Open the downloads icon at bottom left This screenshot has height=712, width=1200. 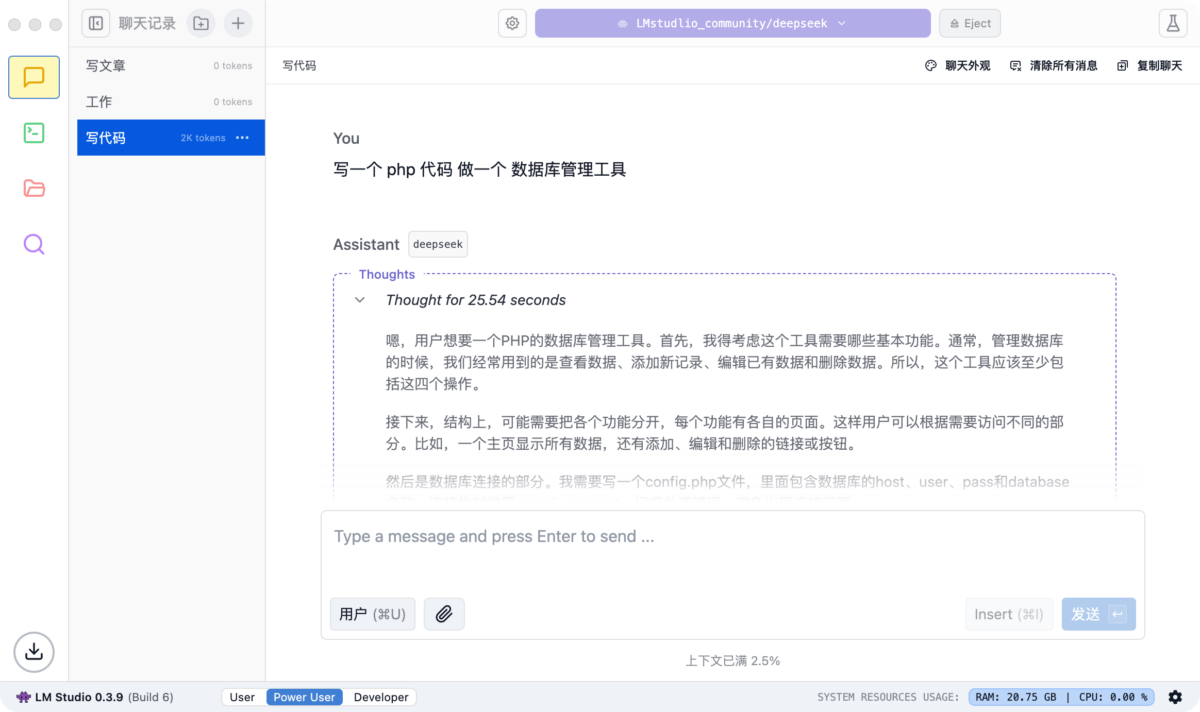click(34, 652)
